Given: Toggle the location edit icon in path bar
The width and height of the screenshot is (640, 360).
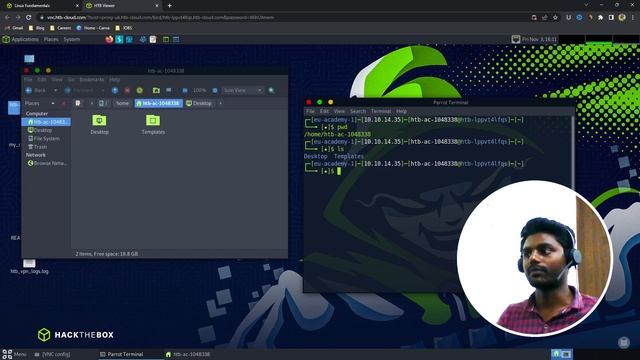Looking at the screenshot, I should point(78,103).
